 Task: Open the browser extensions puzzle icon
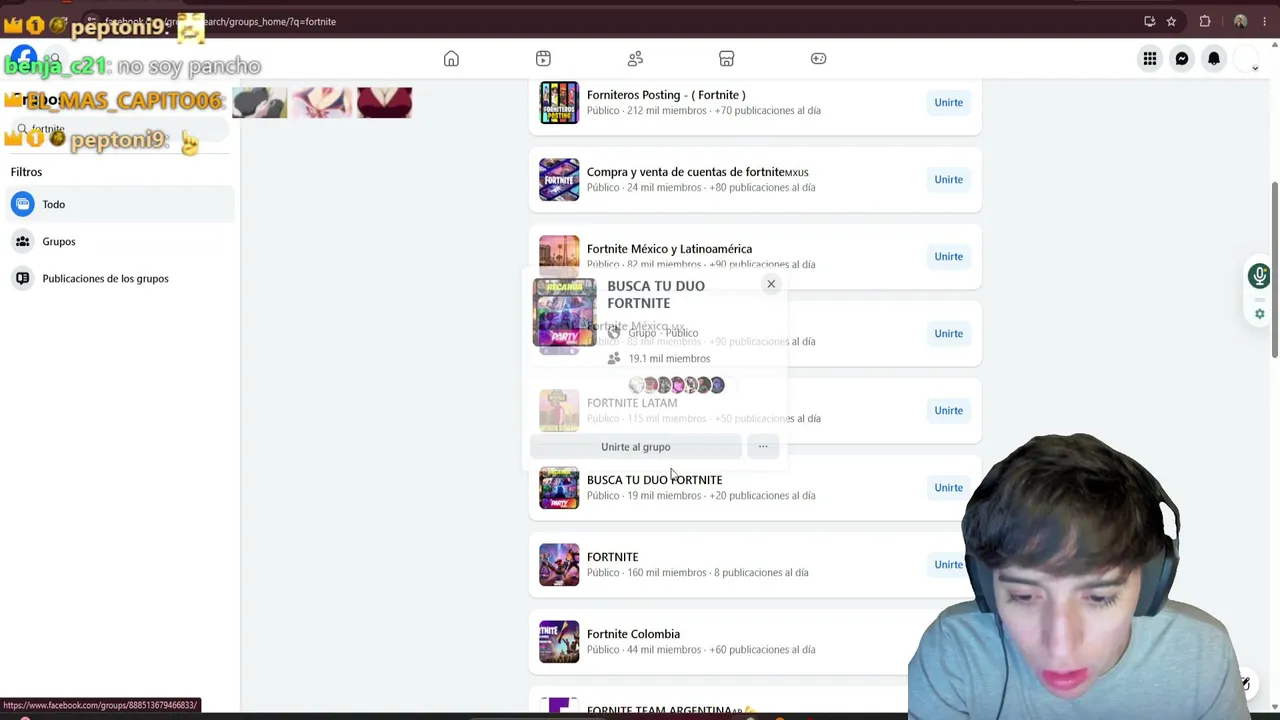1205,21
